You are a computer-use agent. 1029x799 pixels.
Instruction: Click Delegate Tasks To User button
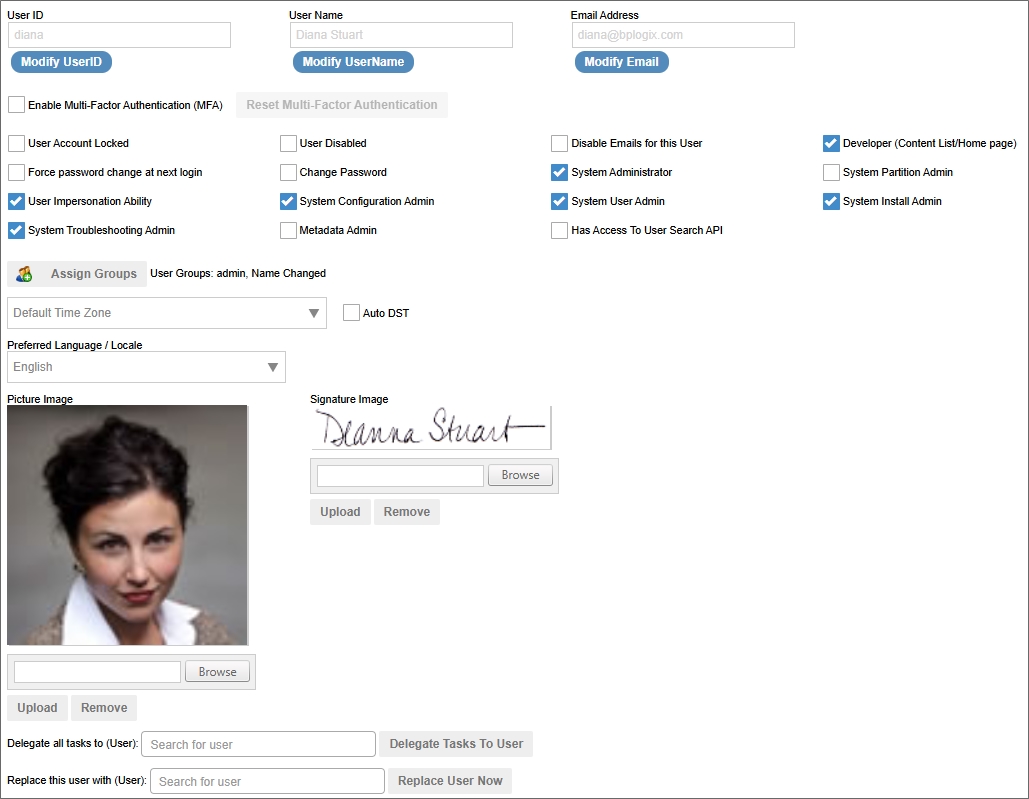pos(456,744)
